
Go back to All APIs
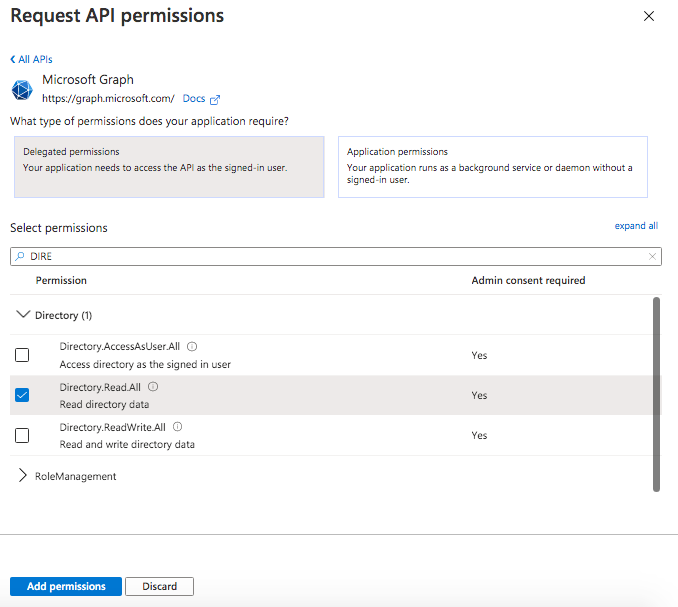pyautogui.click(x=31, y=59)
